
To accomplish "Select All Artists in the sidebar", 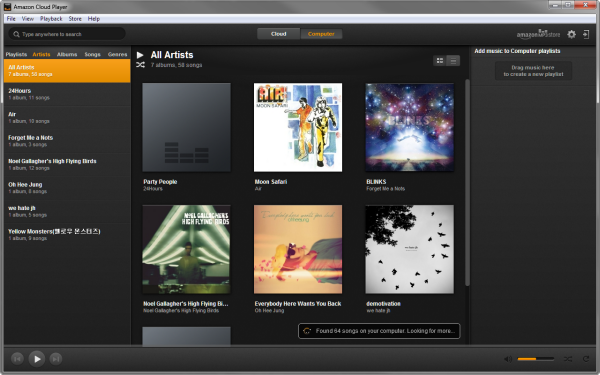I will pyautogui.click(x=67, y=71).
